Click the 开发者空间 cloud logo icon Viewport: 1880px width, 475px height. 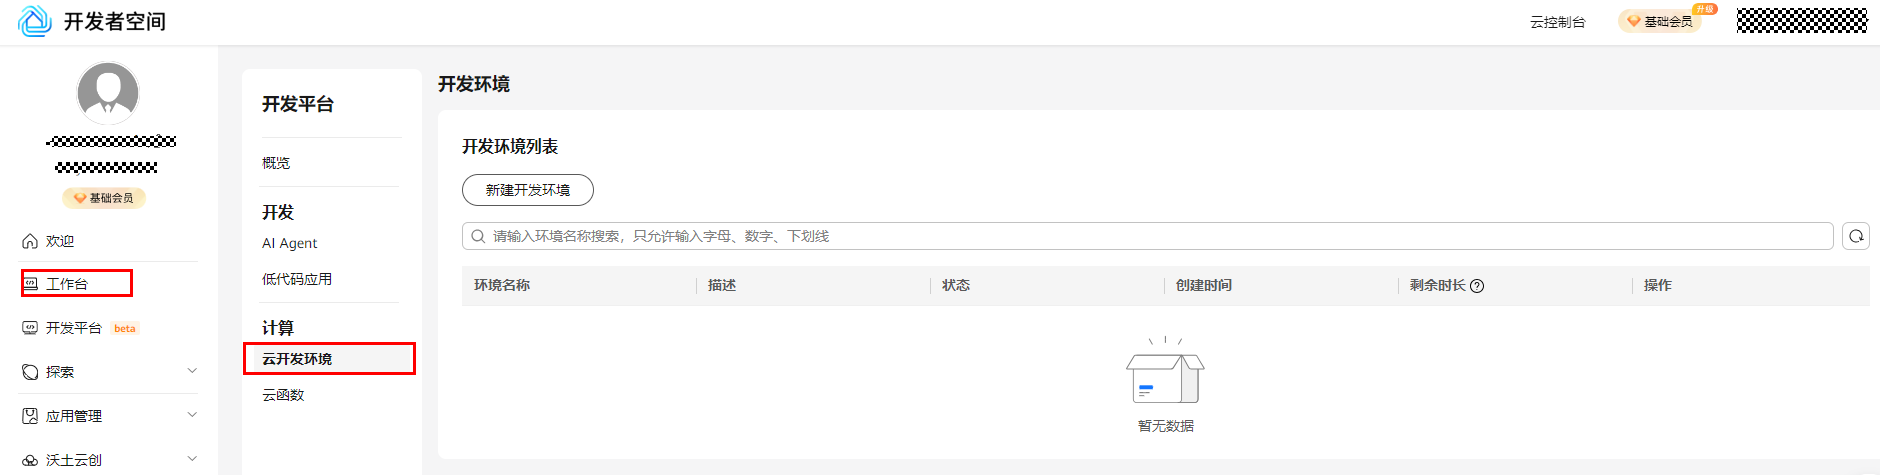[35, 21]
